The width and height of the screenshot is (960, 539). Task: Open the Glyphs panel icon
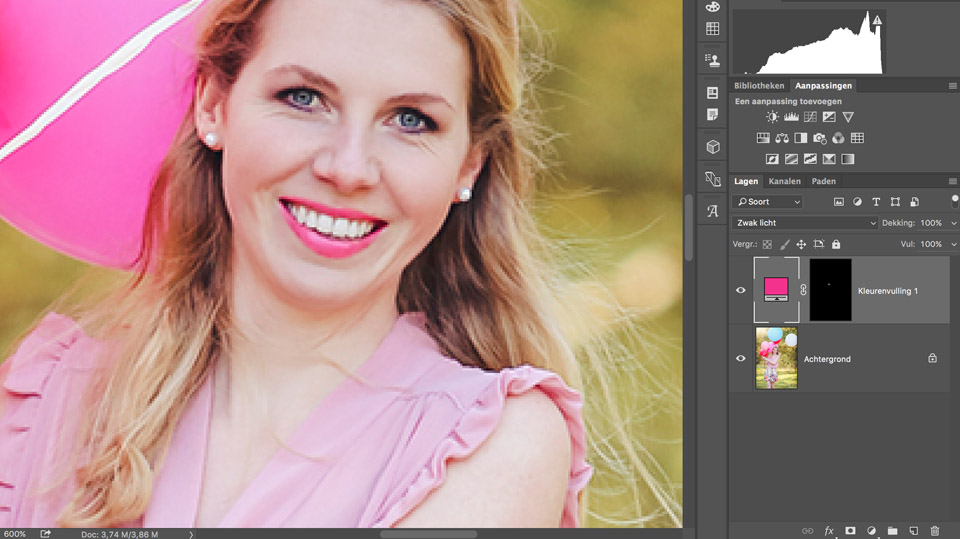(713, 211)
